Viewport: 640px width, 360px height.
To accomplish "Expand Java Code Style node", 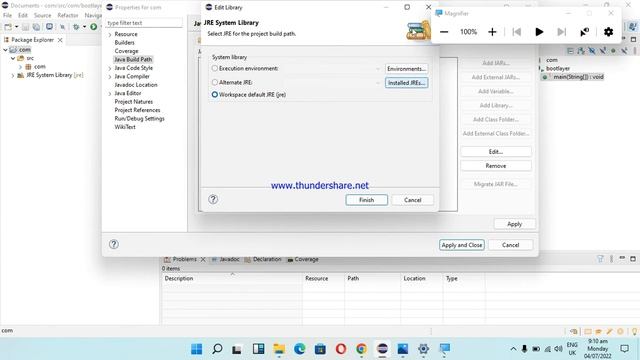I will pyautogui.click(x=110, y=68).
